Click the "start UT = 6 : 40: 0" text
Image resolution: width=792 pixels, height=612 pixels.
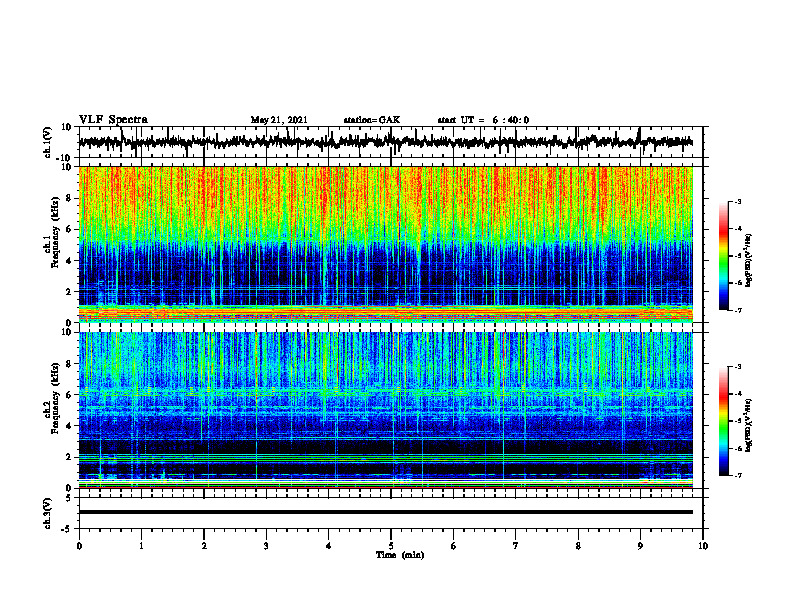483,120
